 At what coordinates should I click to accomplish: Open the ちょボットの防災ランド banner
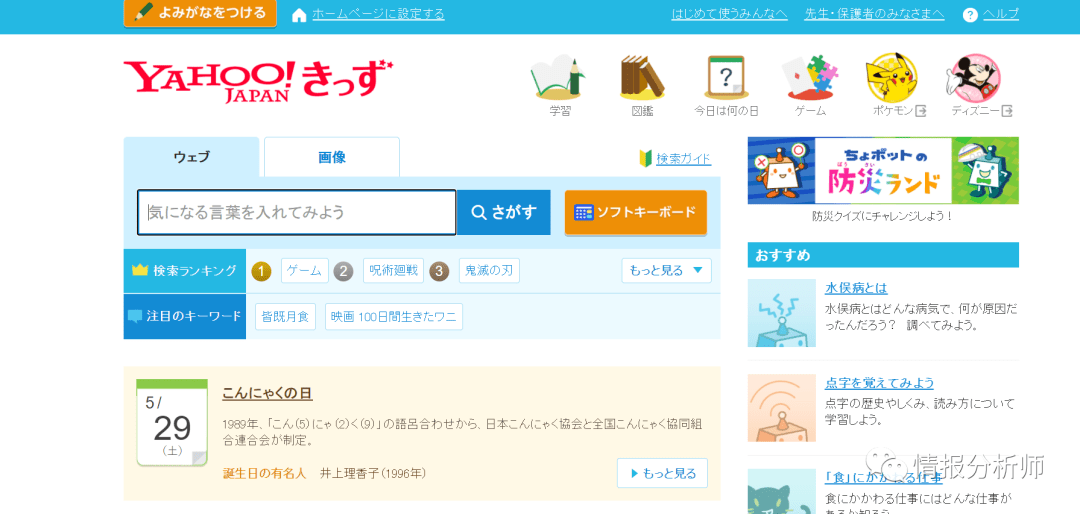883,170
